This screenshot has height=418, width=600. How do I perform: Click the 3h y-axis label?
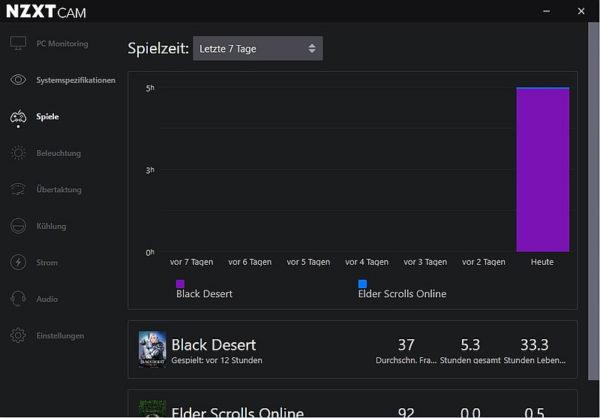click(150, 170)
